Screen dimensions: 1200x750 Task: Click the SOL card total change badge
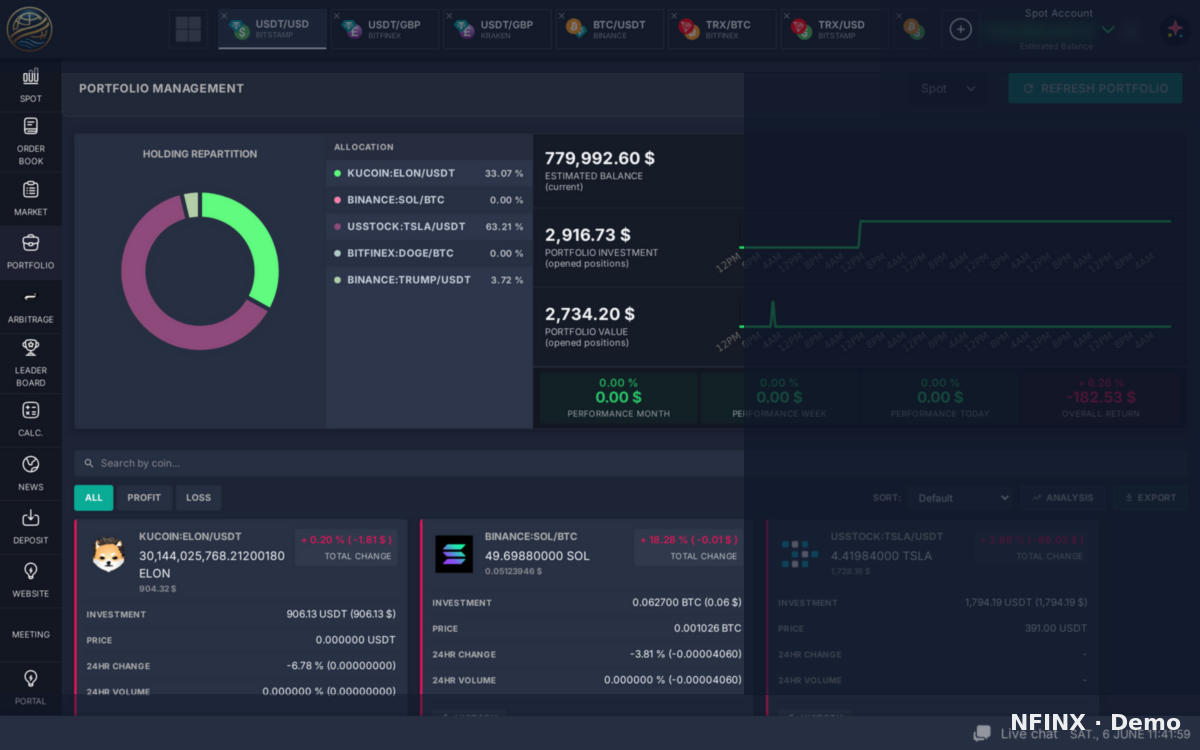(x=690, y=547)
